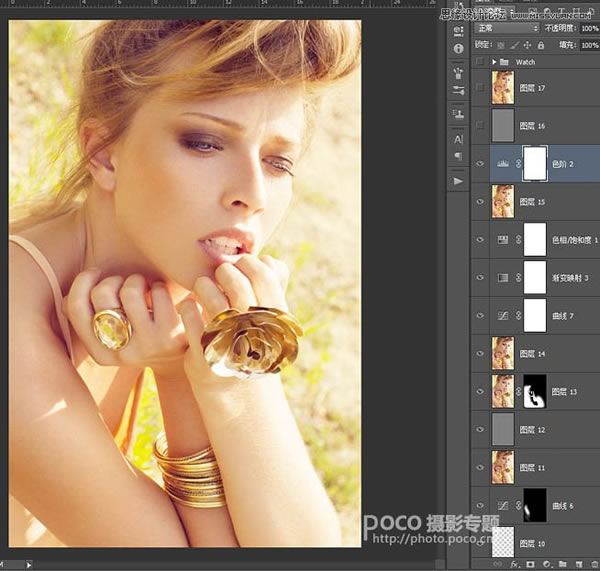600x571 pixels.
Task: Select the 色阶 2 layer mask thumbnail
Action: (x=535, y=164)
